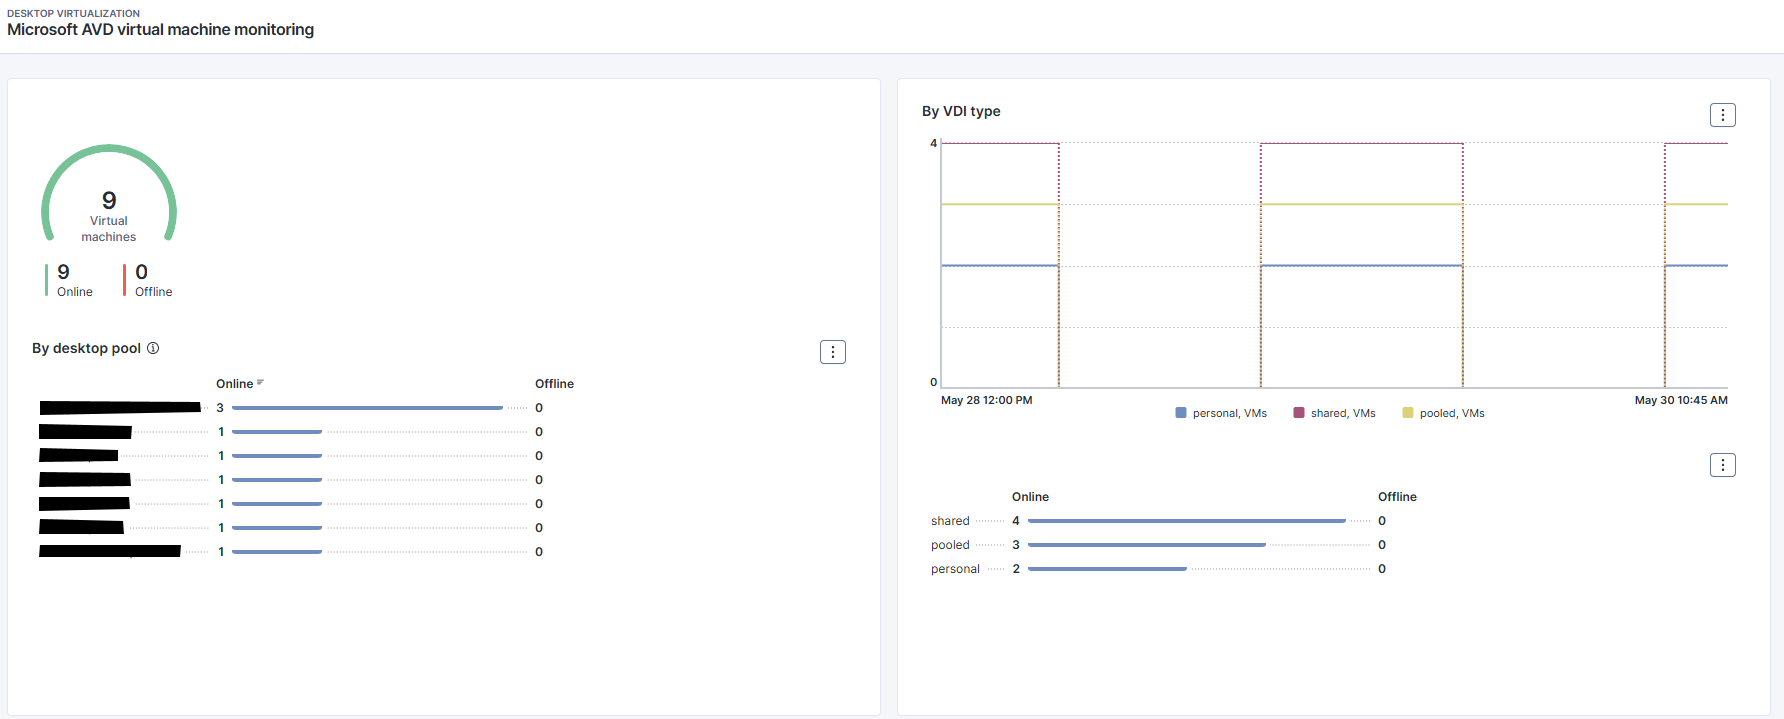Click the Desktop Virtualization breadcrumb

[x=73, y=13]
